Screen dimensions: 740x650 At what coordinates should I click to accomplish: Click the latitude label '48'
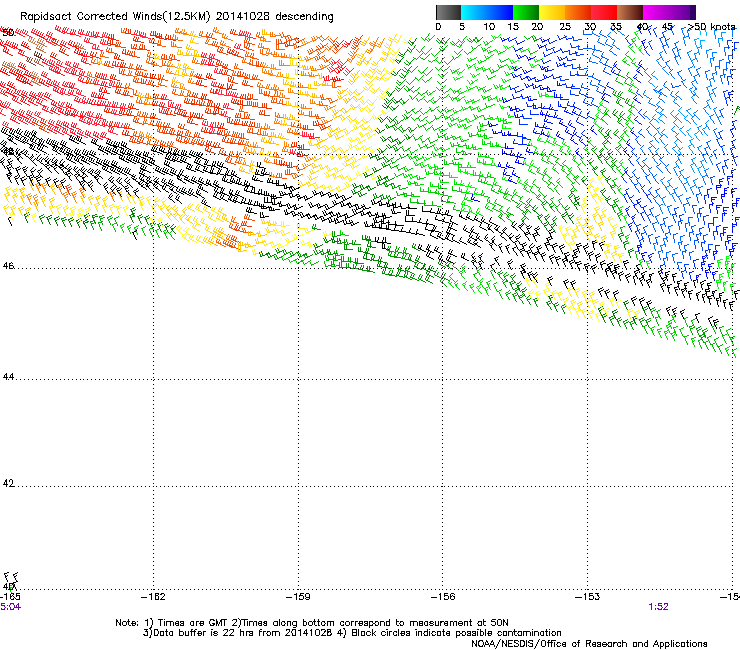[x=8, y=152]
